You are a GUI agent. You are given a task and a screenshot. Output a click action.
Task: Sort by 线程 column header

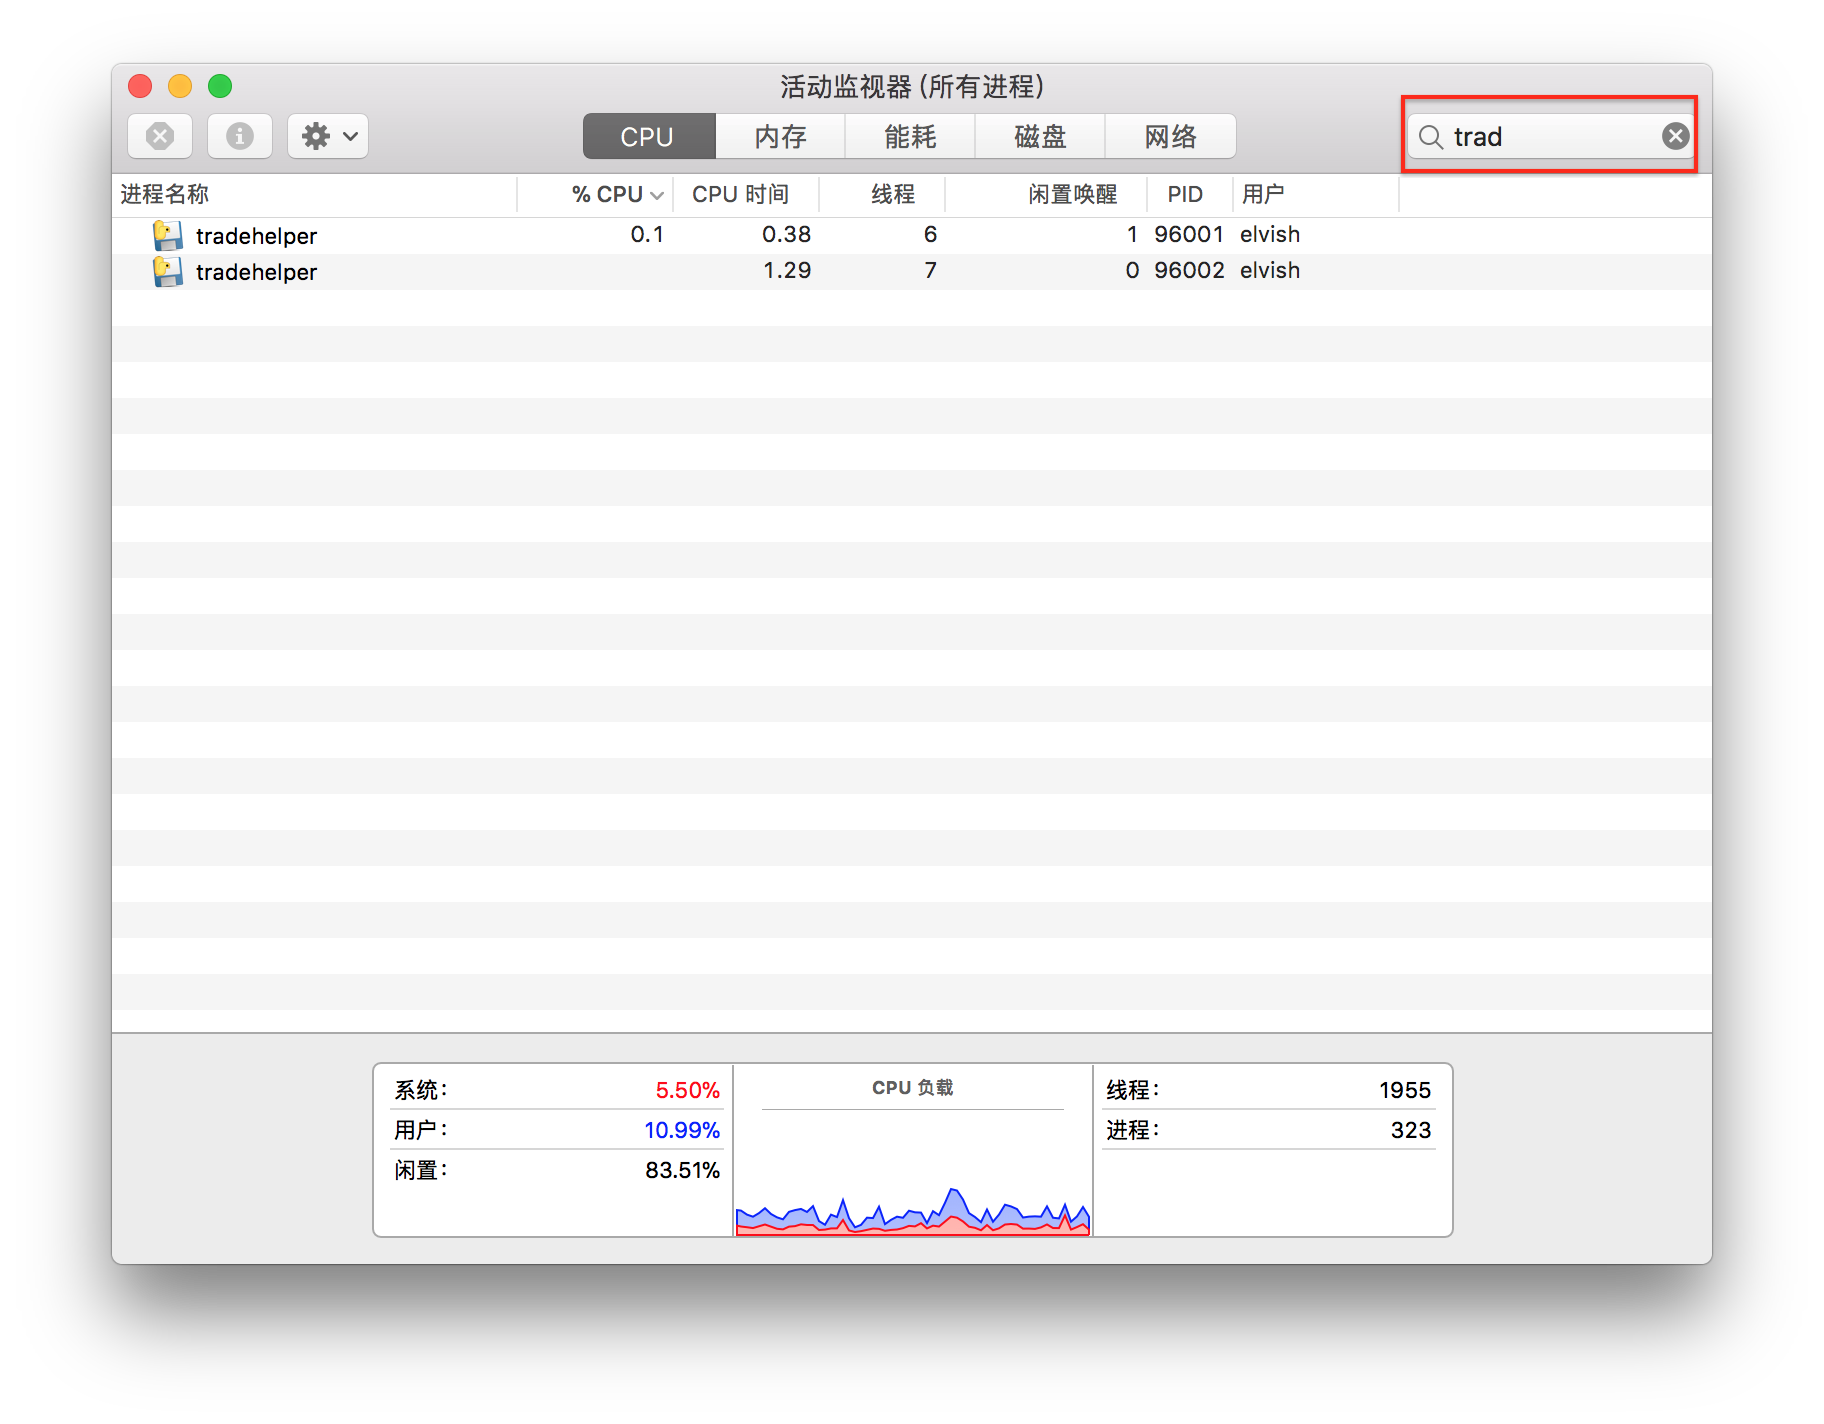click(x=882, y=194)
